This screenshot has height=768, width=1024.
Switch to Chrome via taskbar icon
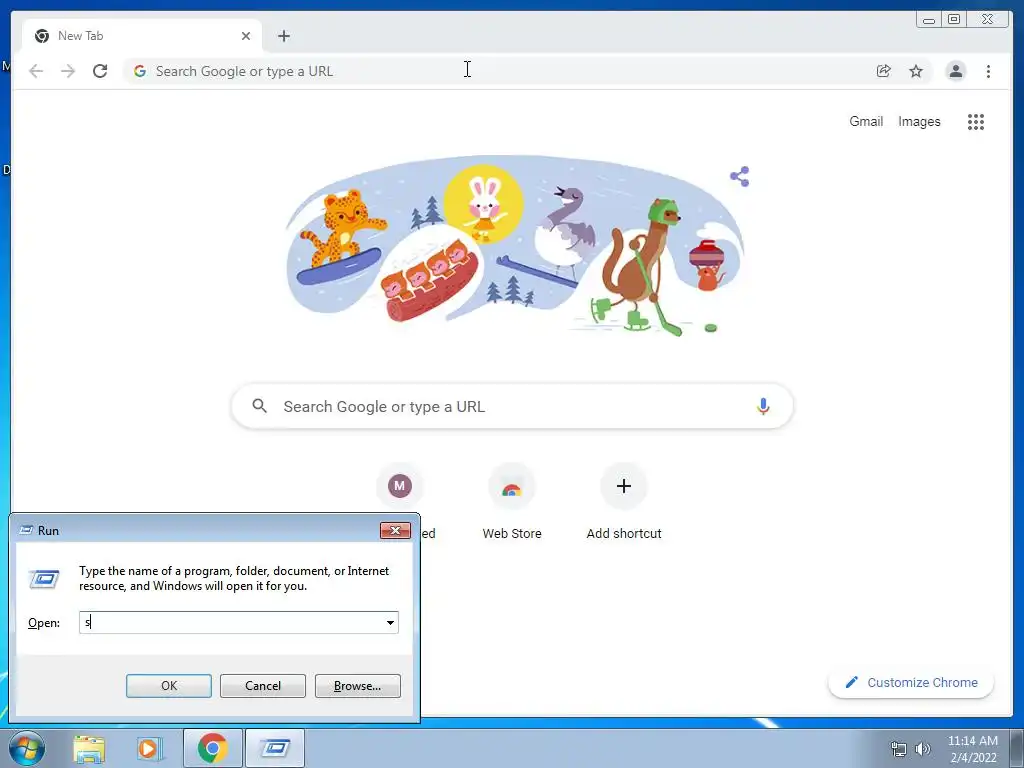(x=213, y=748)
